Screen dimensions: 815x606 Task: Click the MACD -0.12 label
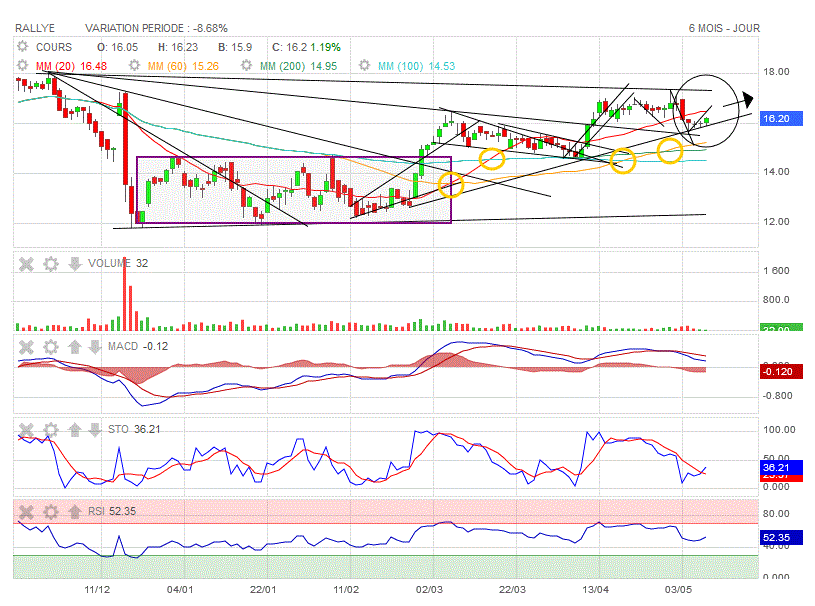[138, 346]
